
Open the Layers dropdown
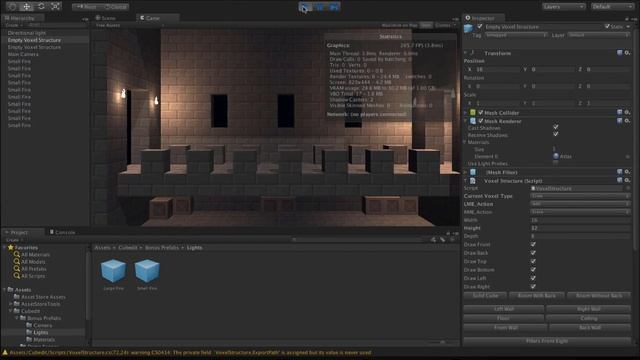(563, 7)
